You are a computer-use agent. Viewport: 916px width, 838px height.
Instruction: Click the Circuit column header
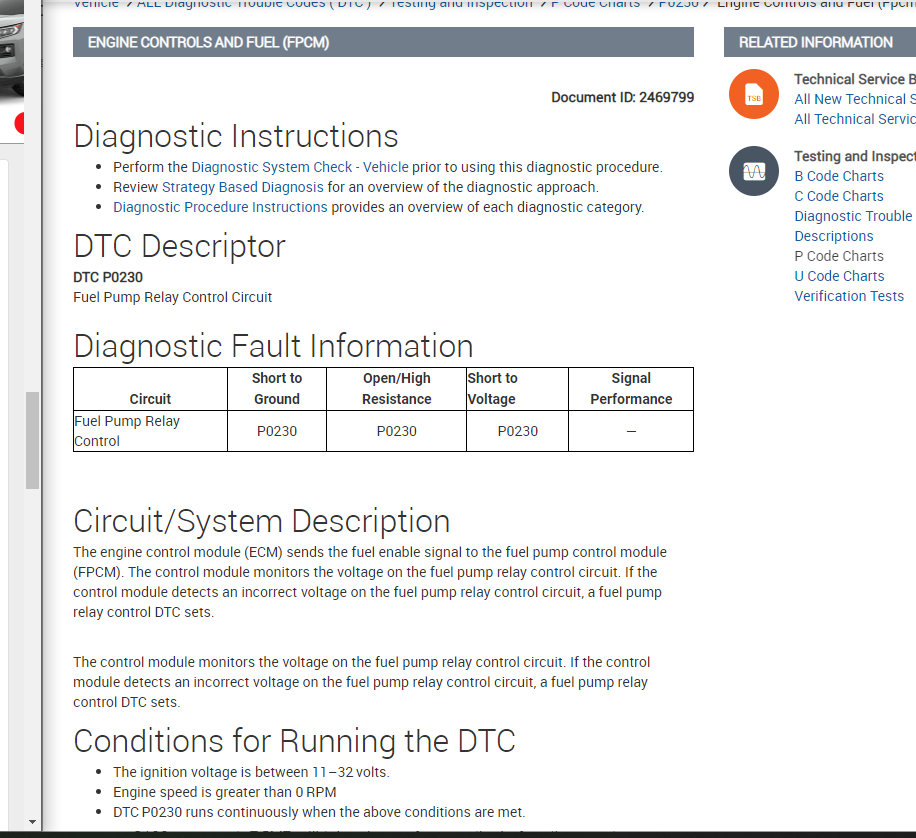150,389
